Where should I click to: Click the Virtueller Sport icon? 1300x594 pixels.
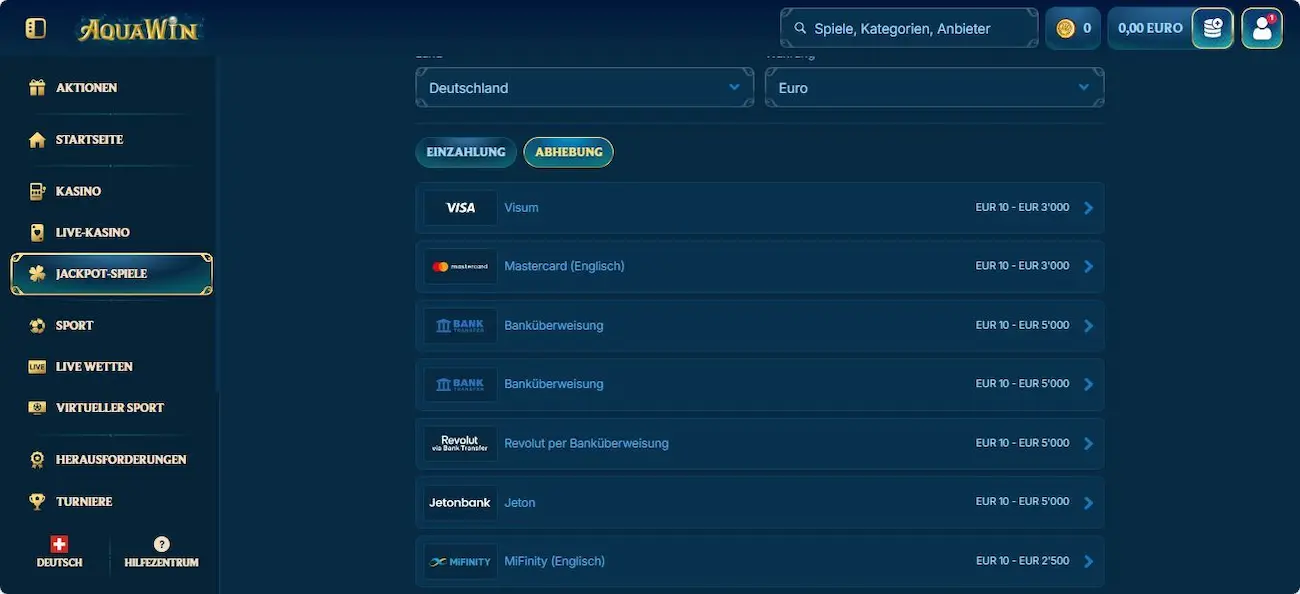(37, 408)
